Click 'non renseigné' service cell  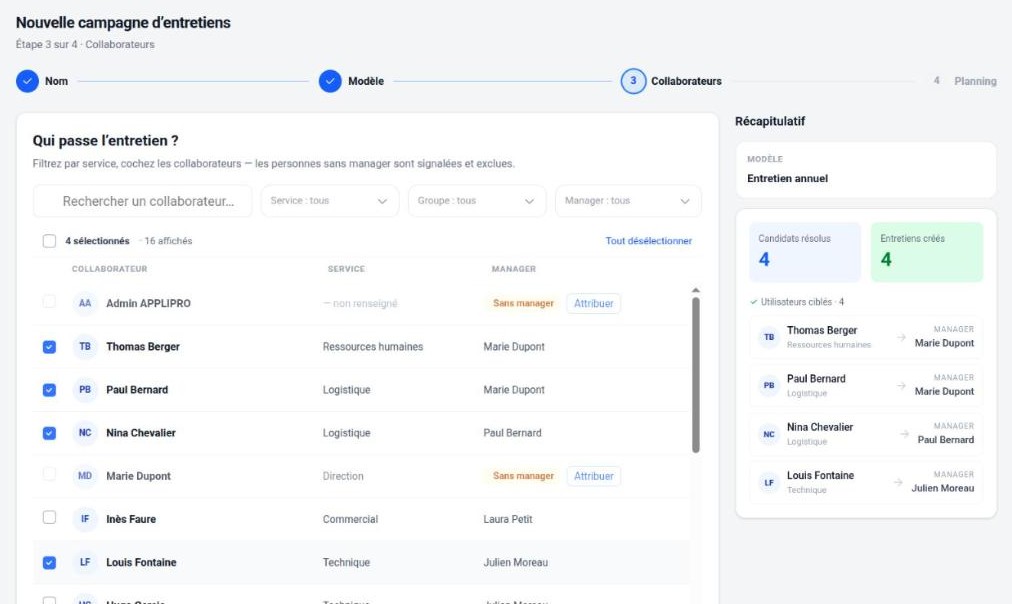click(x=361, y=304)
